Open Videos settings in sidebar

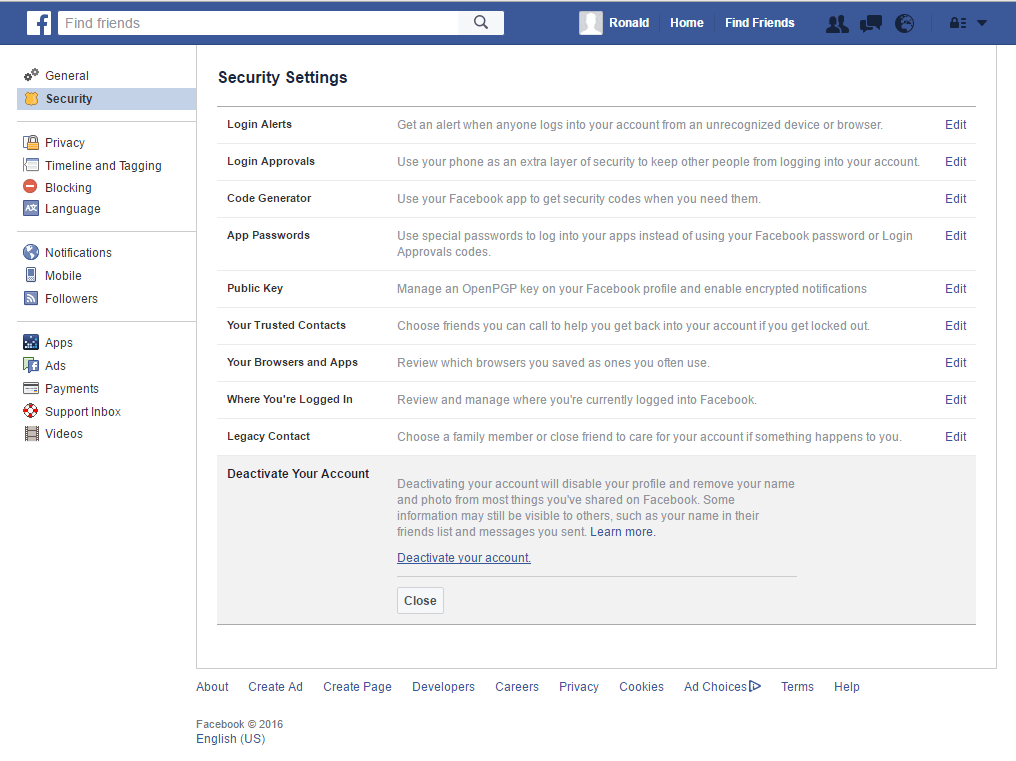(64, 434)
